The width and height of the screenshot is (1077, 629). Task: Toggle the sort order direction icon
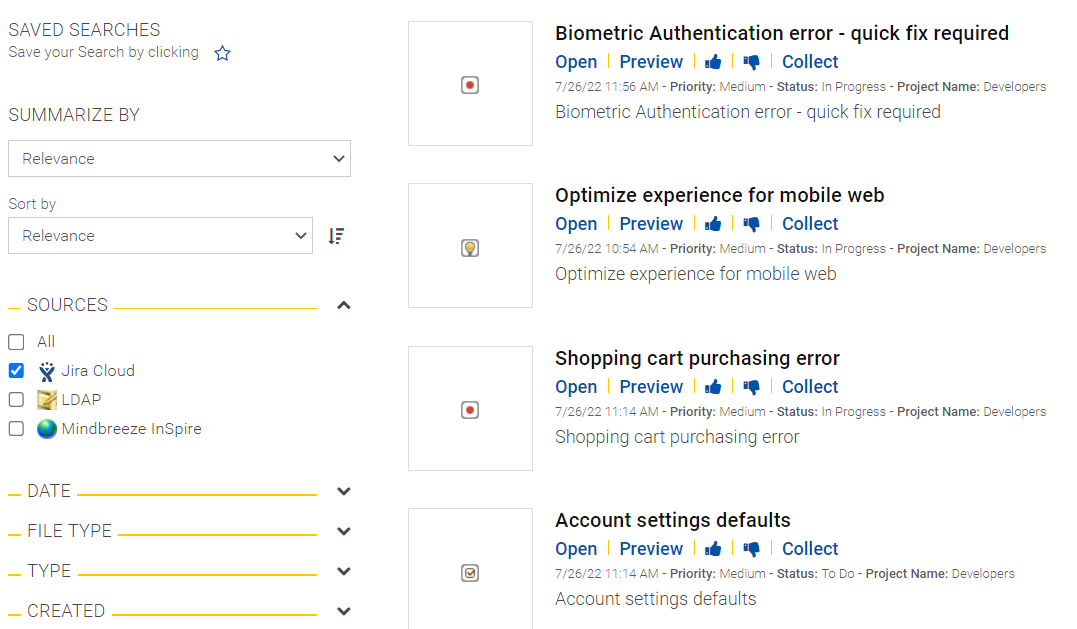click(336, 236)
